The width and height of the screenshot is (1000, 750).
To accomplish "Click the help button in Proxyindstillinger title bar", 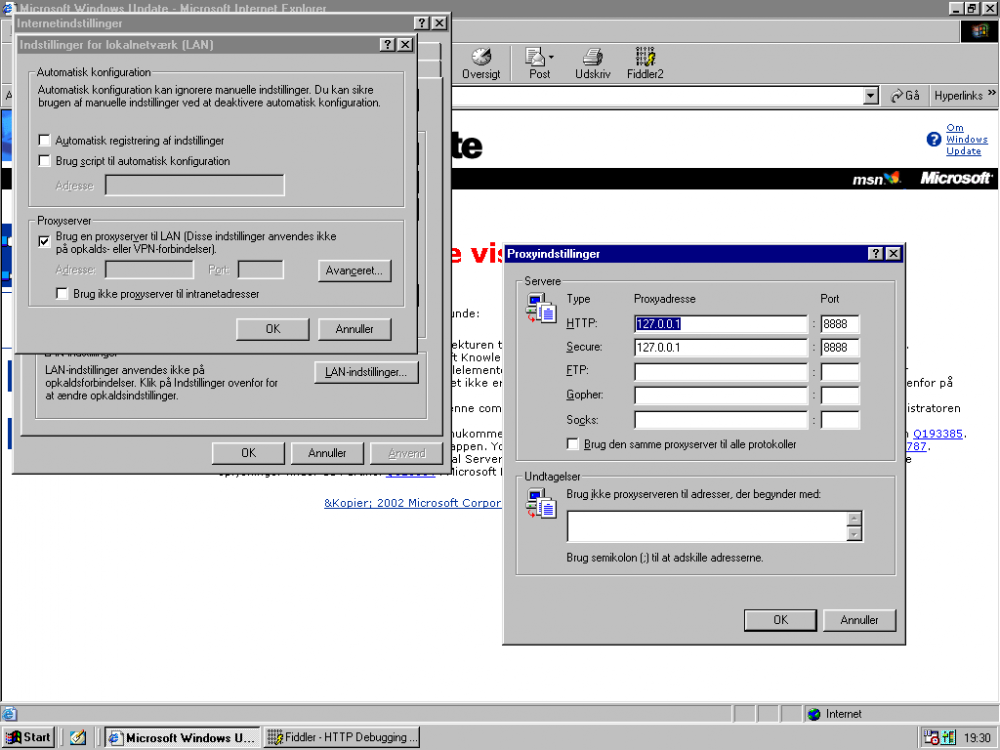I will 875,254.
